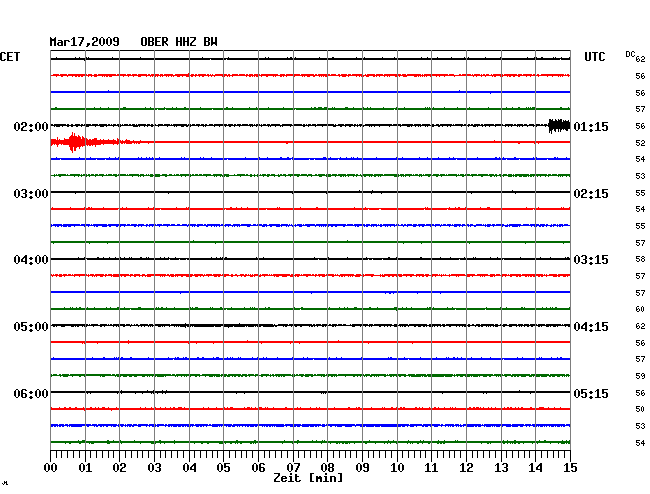This screenshot has width=650, height=494.
Task: Click minute "01" on the time axis
Action: pyautogui.click(x=85, y=467)
